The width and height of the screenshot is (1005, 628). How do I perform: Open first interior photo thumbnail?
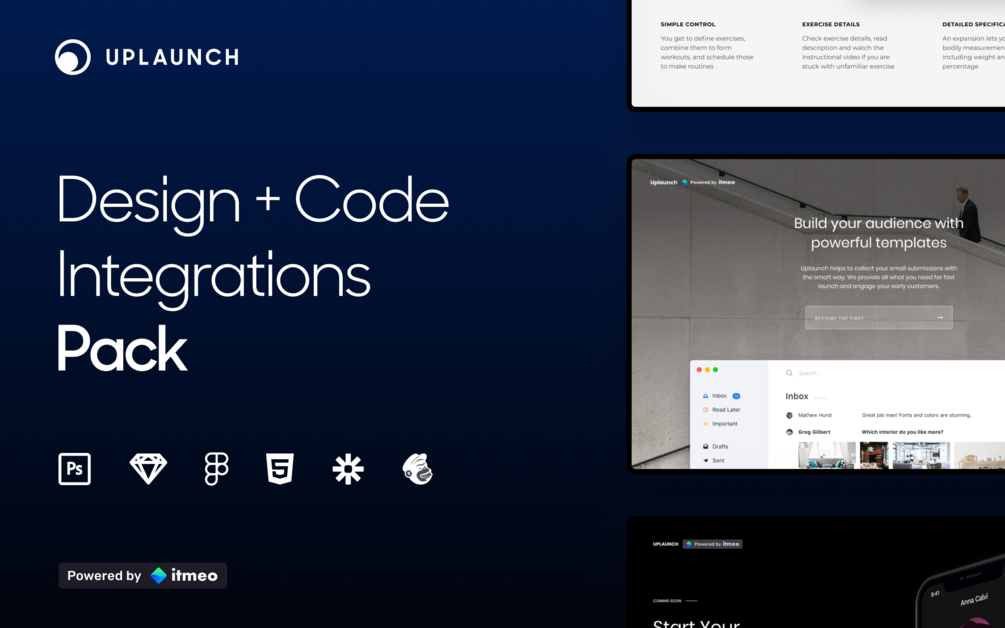point(827,456)
